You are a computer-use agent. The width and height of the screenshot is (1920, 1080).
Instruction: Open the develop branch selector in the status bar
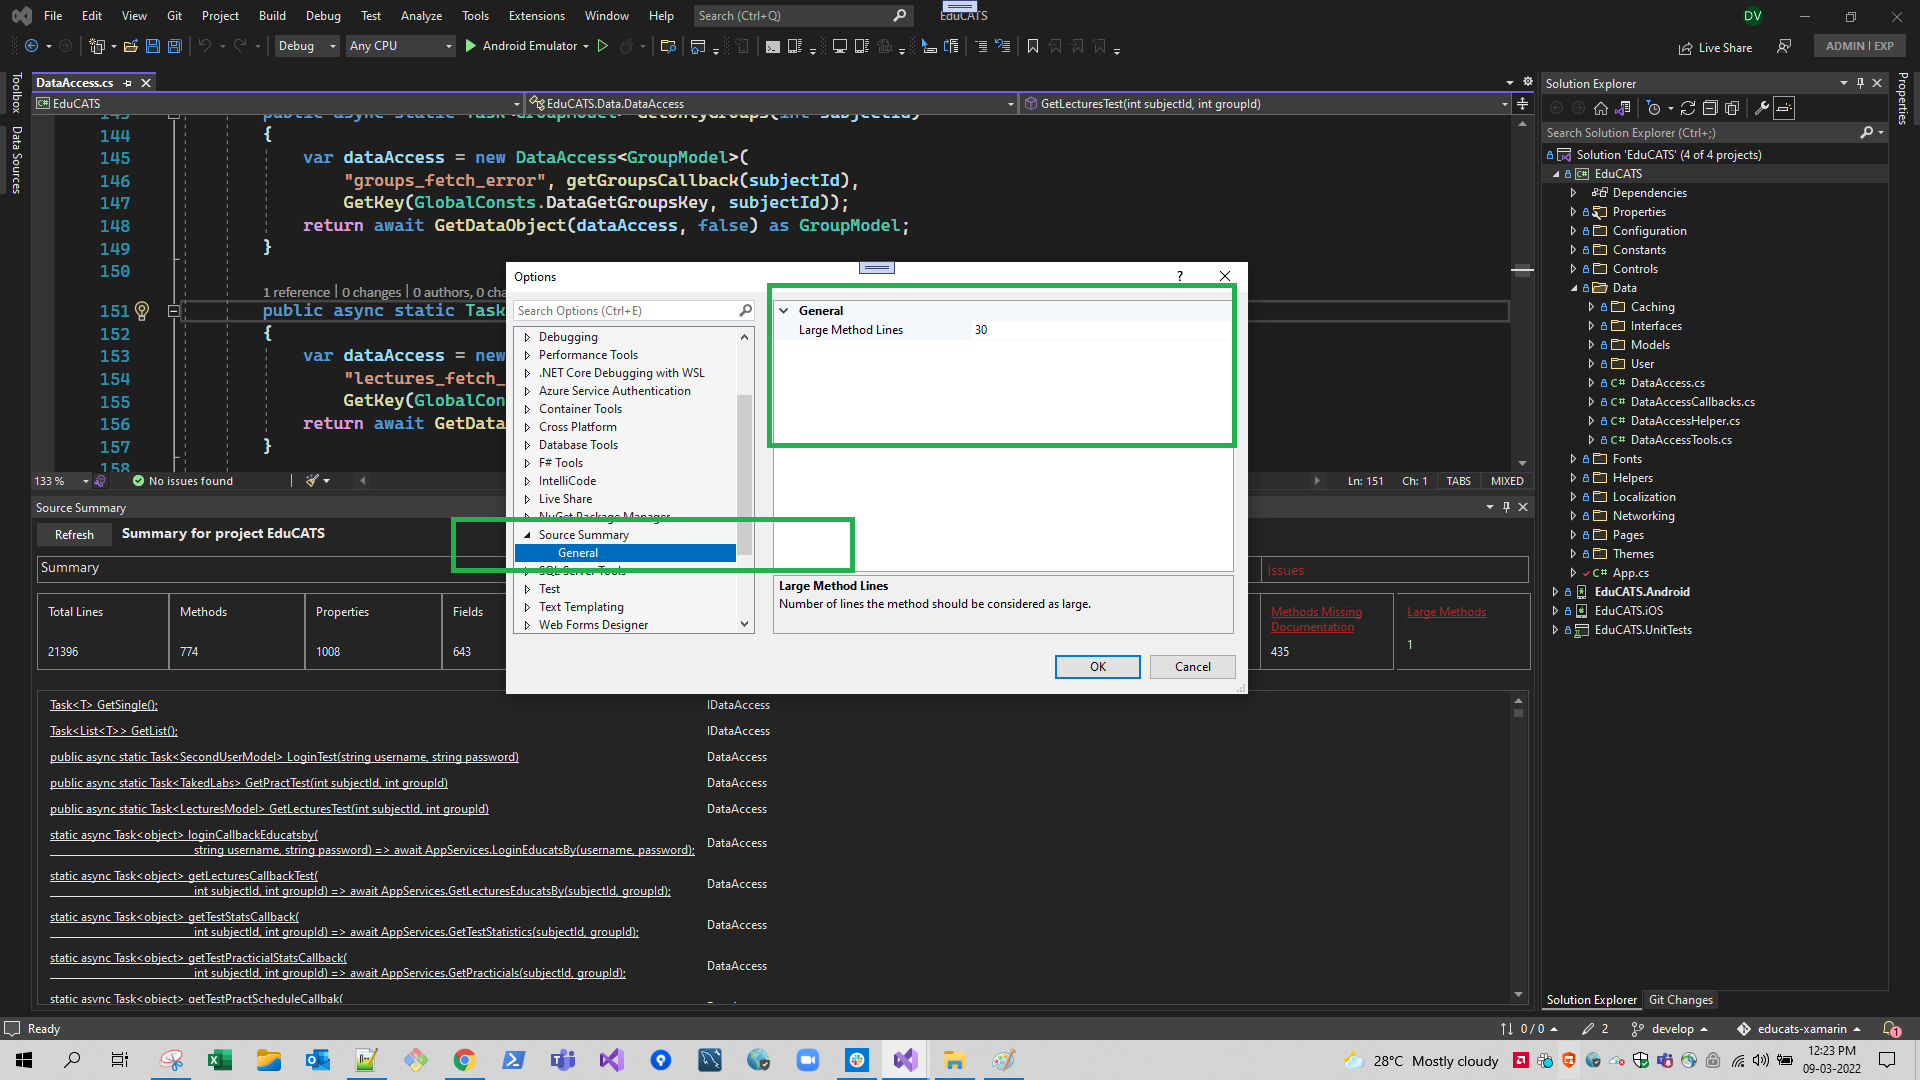(x=1669, y=1029)
